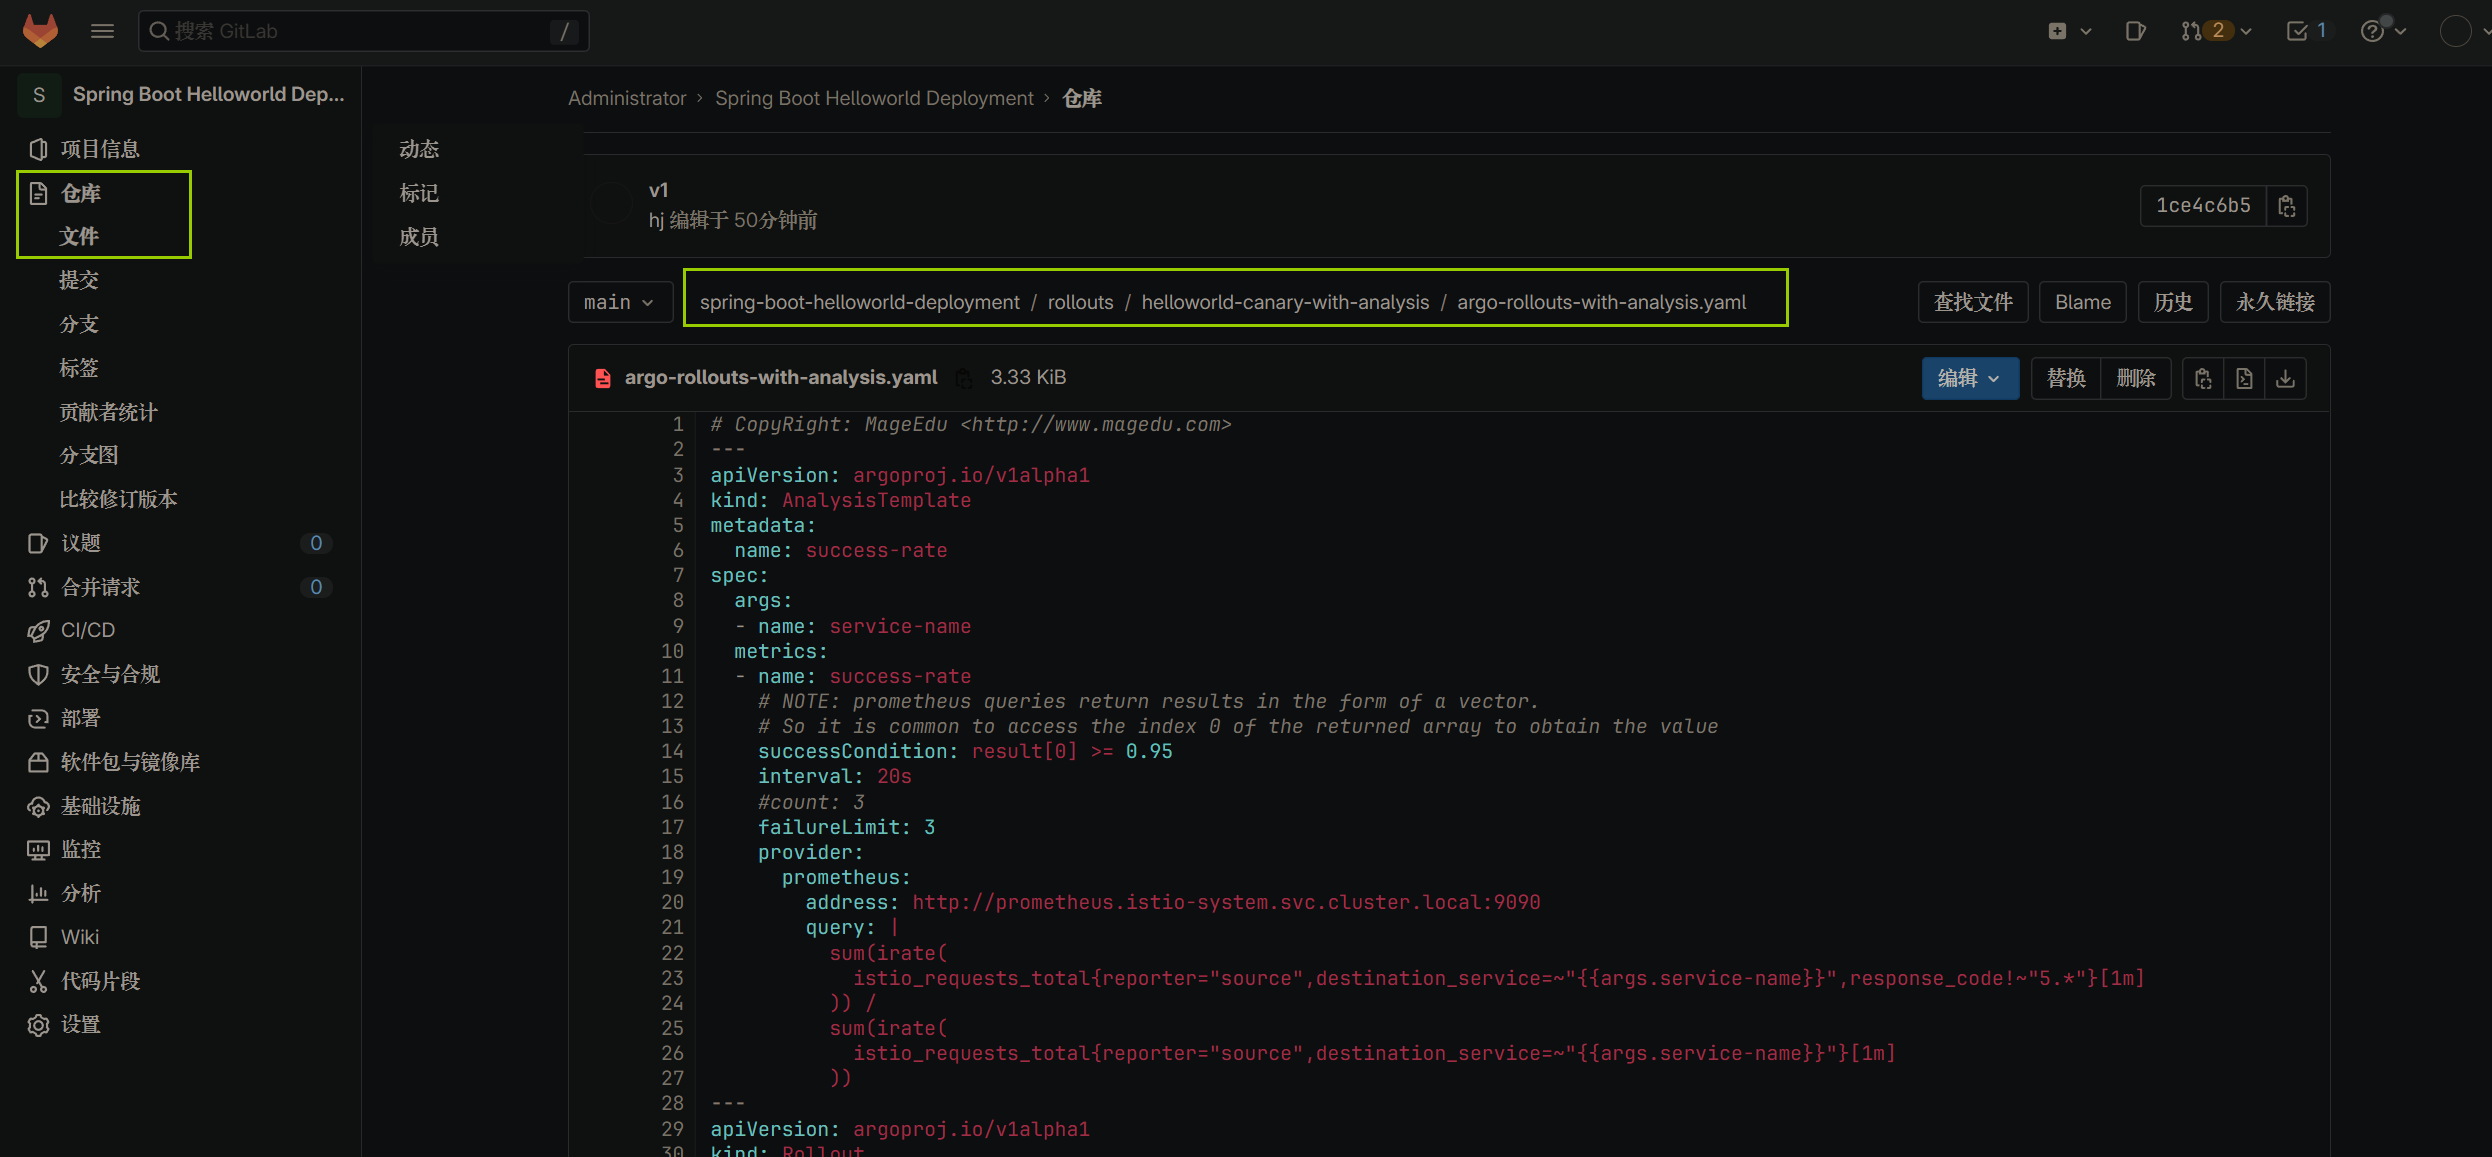
Task: Open 分支 branches page
Action: (79, 324)
